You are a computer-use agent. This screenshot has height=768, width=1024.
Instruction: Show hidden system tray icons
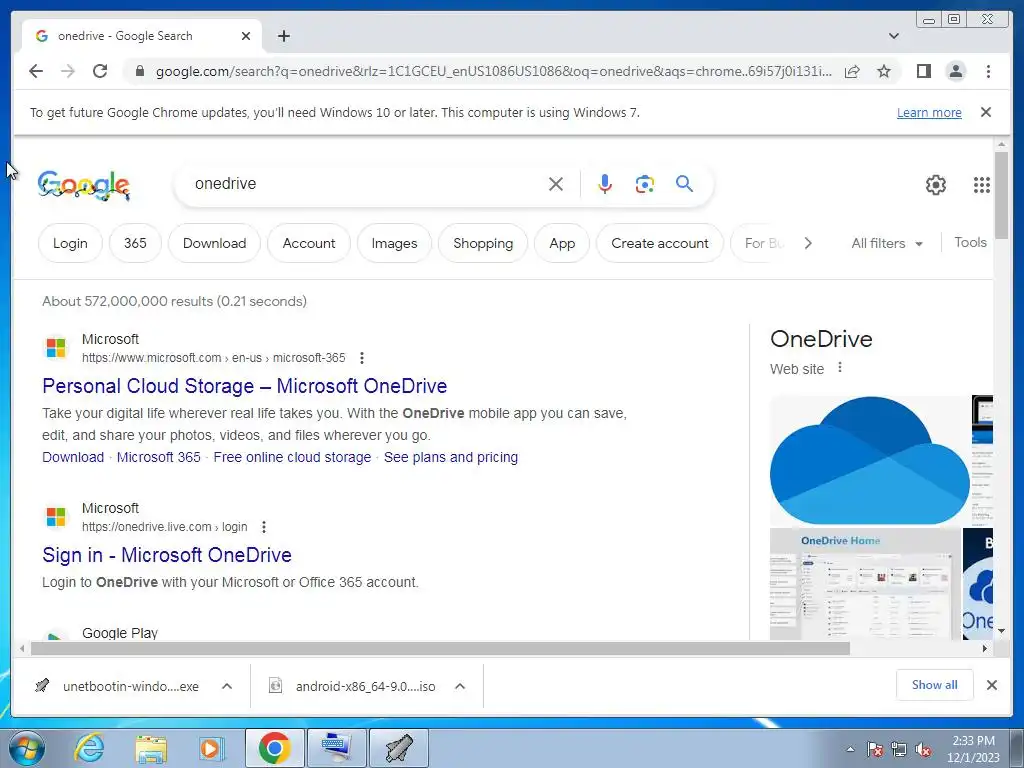[850, 749]
